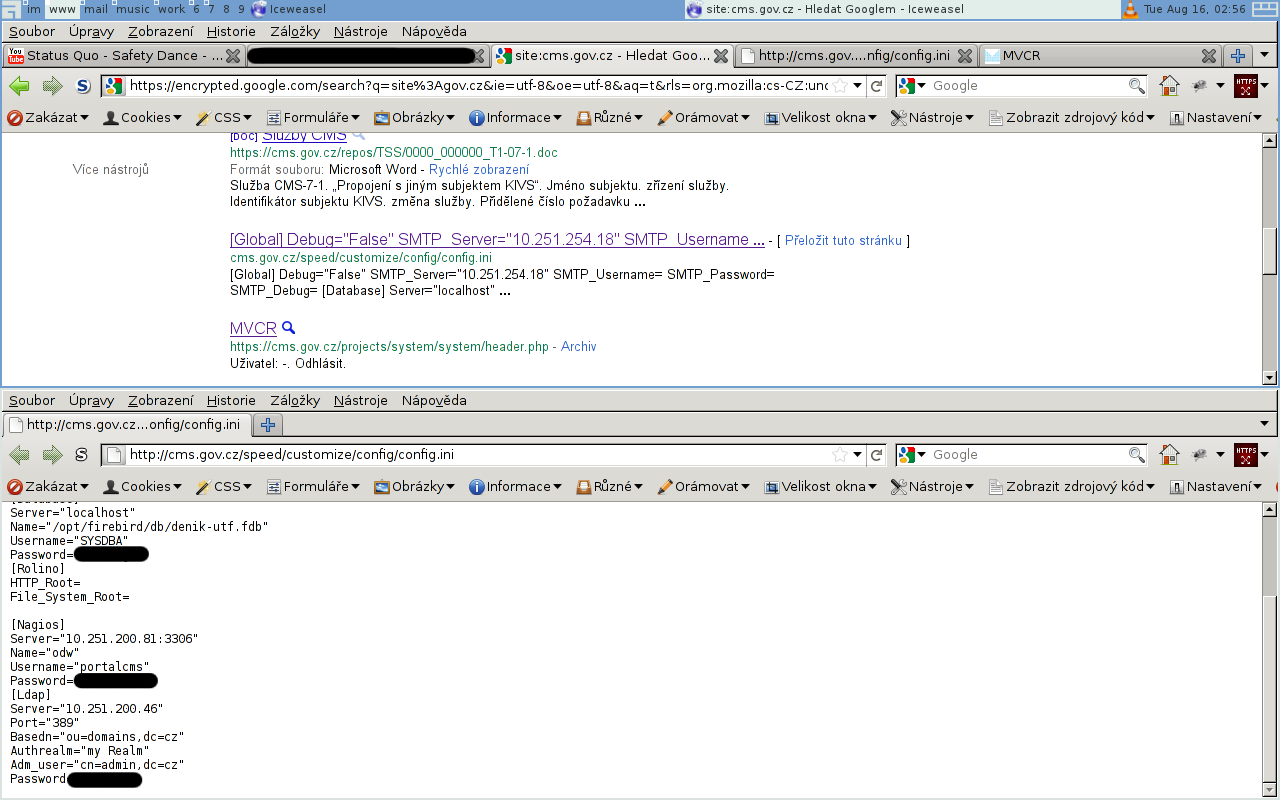
Task: Open the Historie menu in the upper window
Action: pyautogui.click(x=231, y=32)
